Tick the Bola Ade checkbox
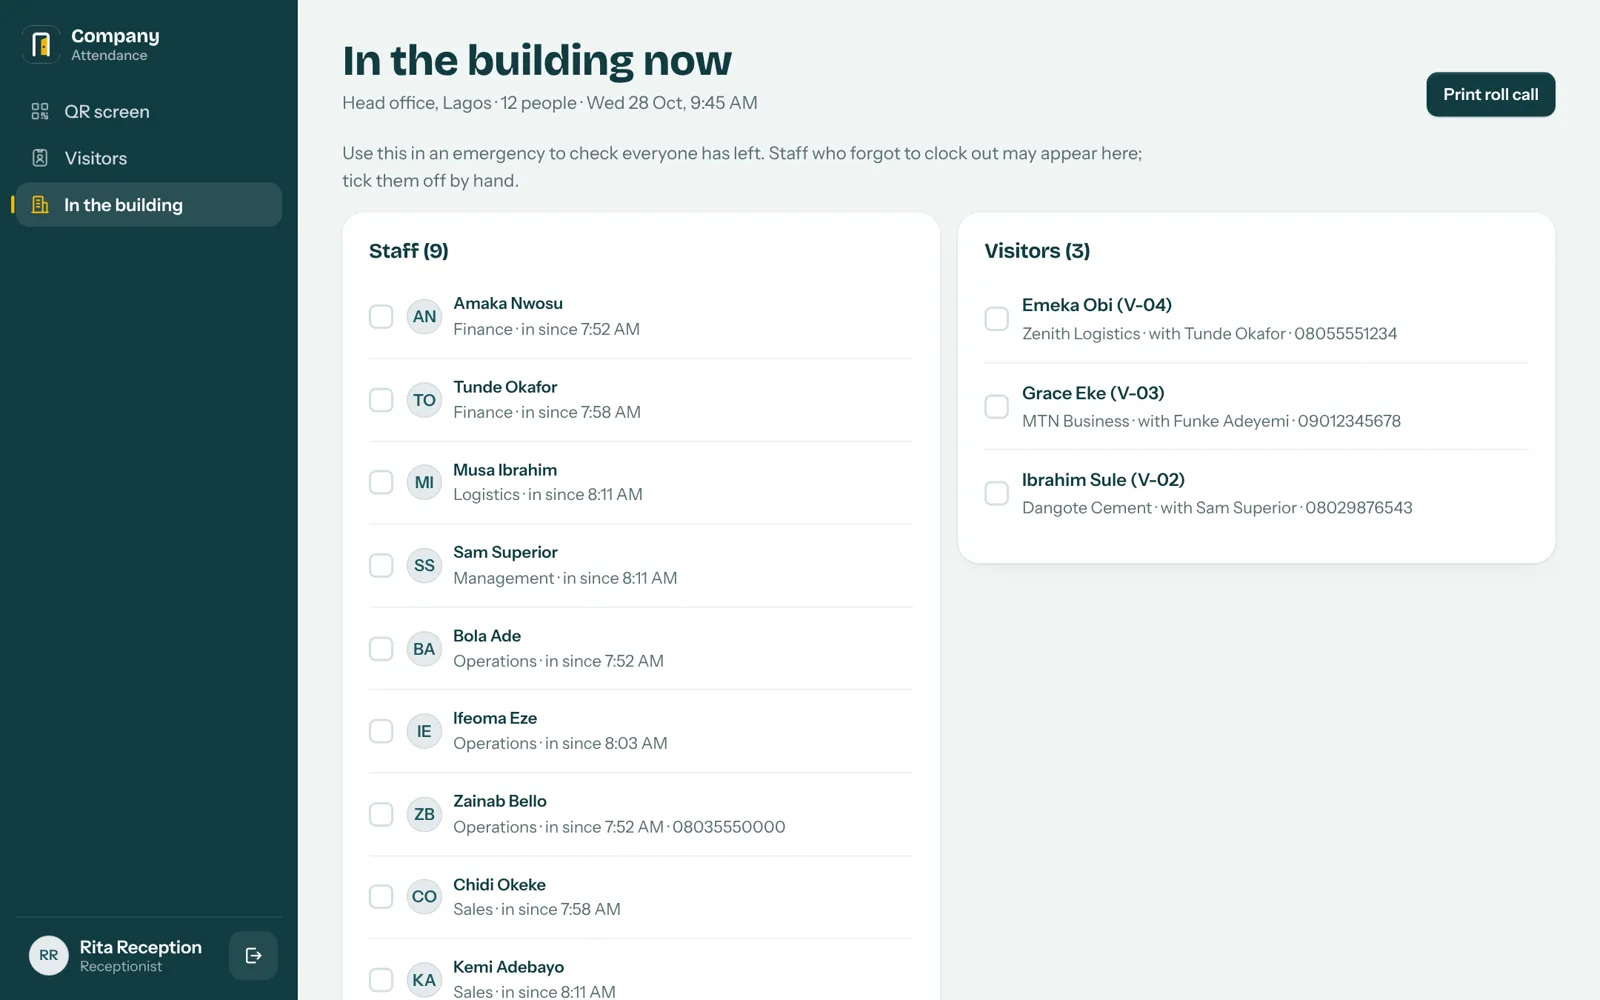Screen dimensions: 1600x1000 381,649
